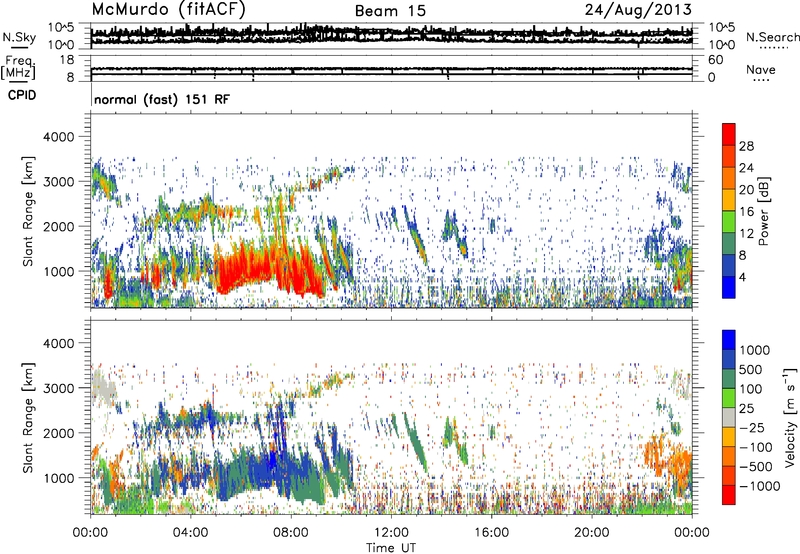The image size is (800, 554).
Task: Click the -1000 tick on the velocity colorbar
Action: click(x=760, y=486)
